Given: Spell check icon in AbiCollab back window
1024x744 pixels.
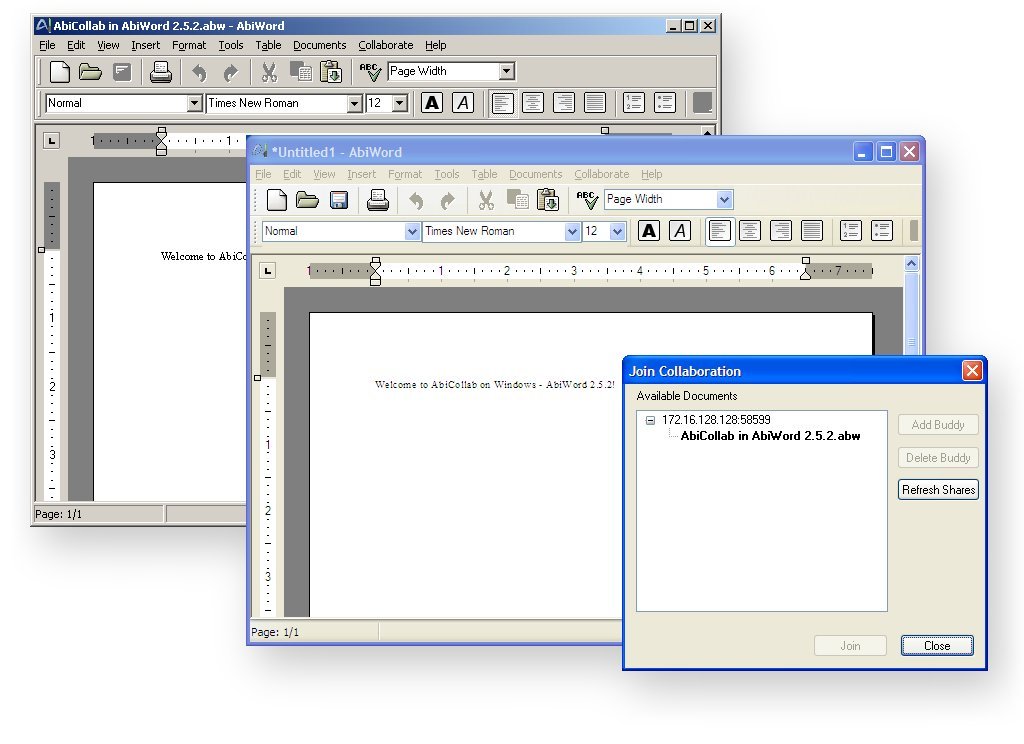Looking at the screenshot, I should tap(370, 72).
